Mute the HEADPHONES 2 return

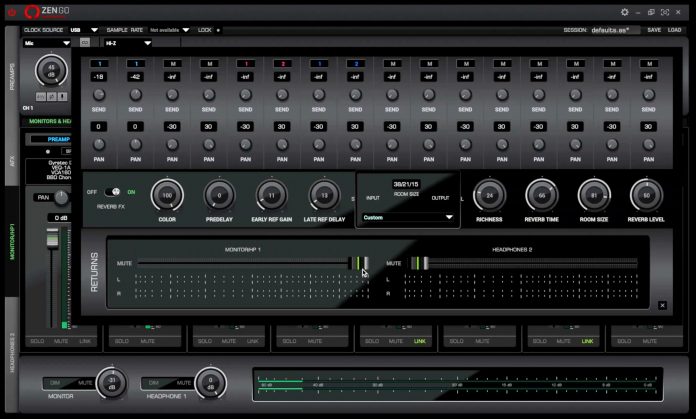(x=394, y=263)
